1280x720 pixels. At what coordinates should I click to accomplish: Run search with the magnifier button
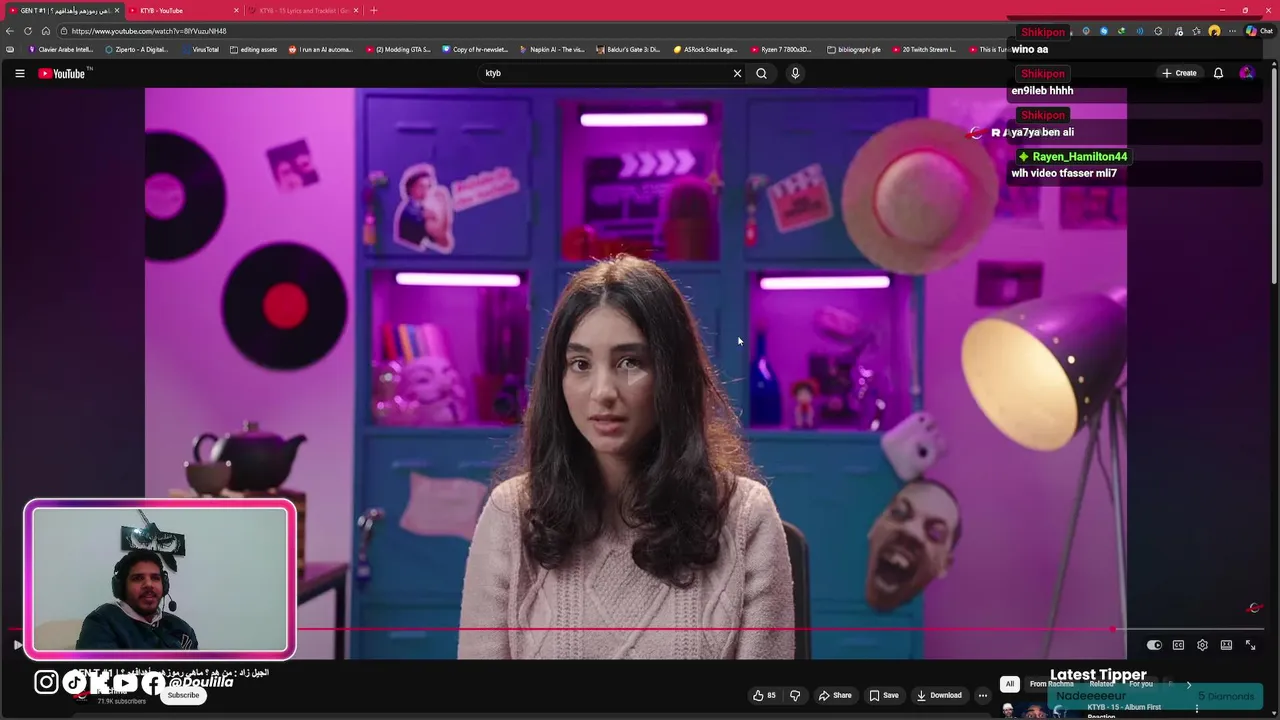761,73
